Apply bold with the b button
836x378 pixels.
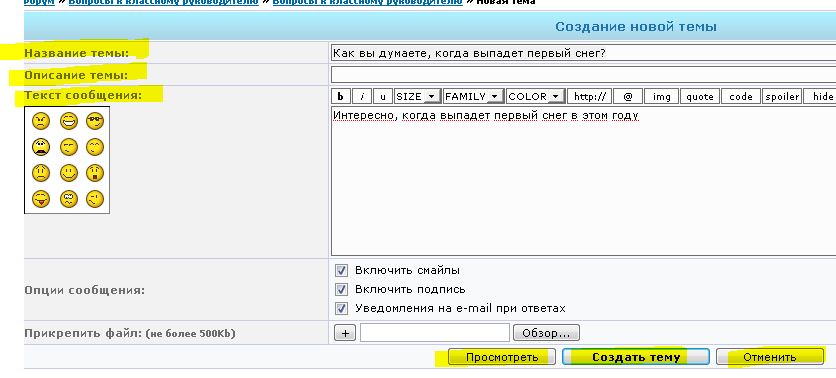click(341, 96)
